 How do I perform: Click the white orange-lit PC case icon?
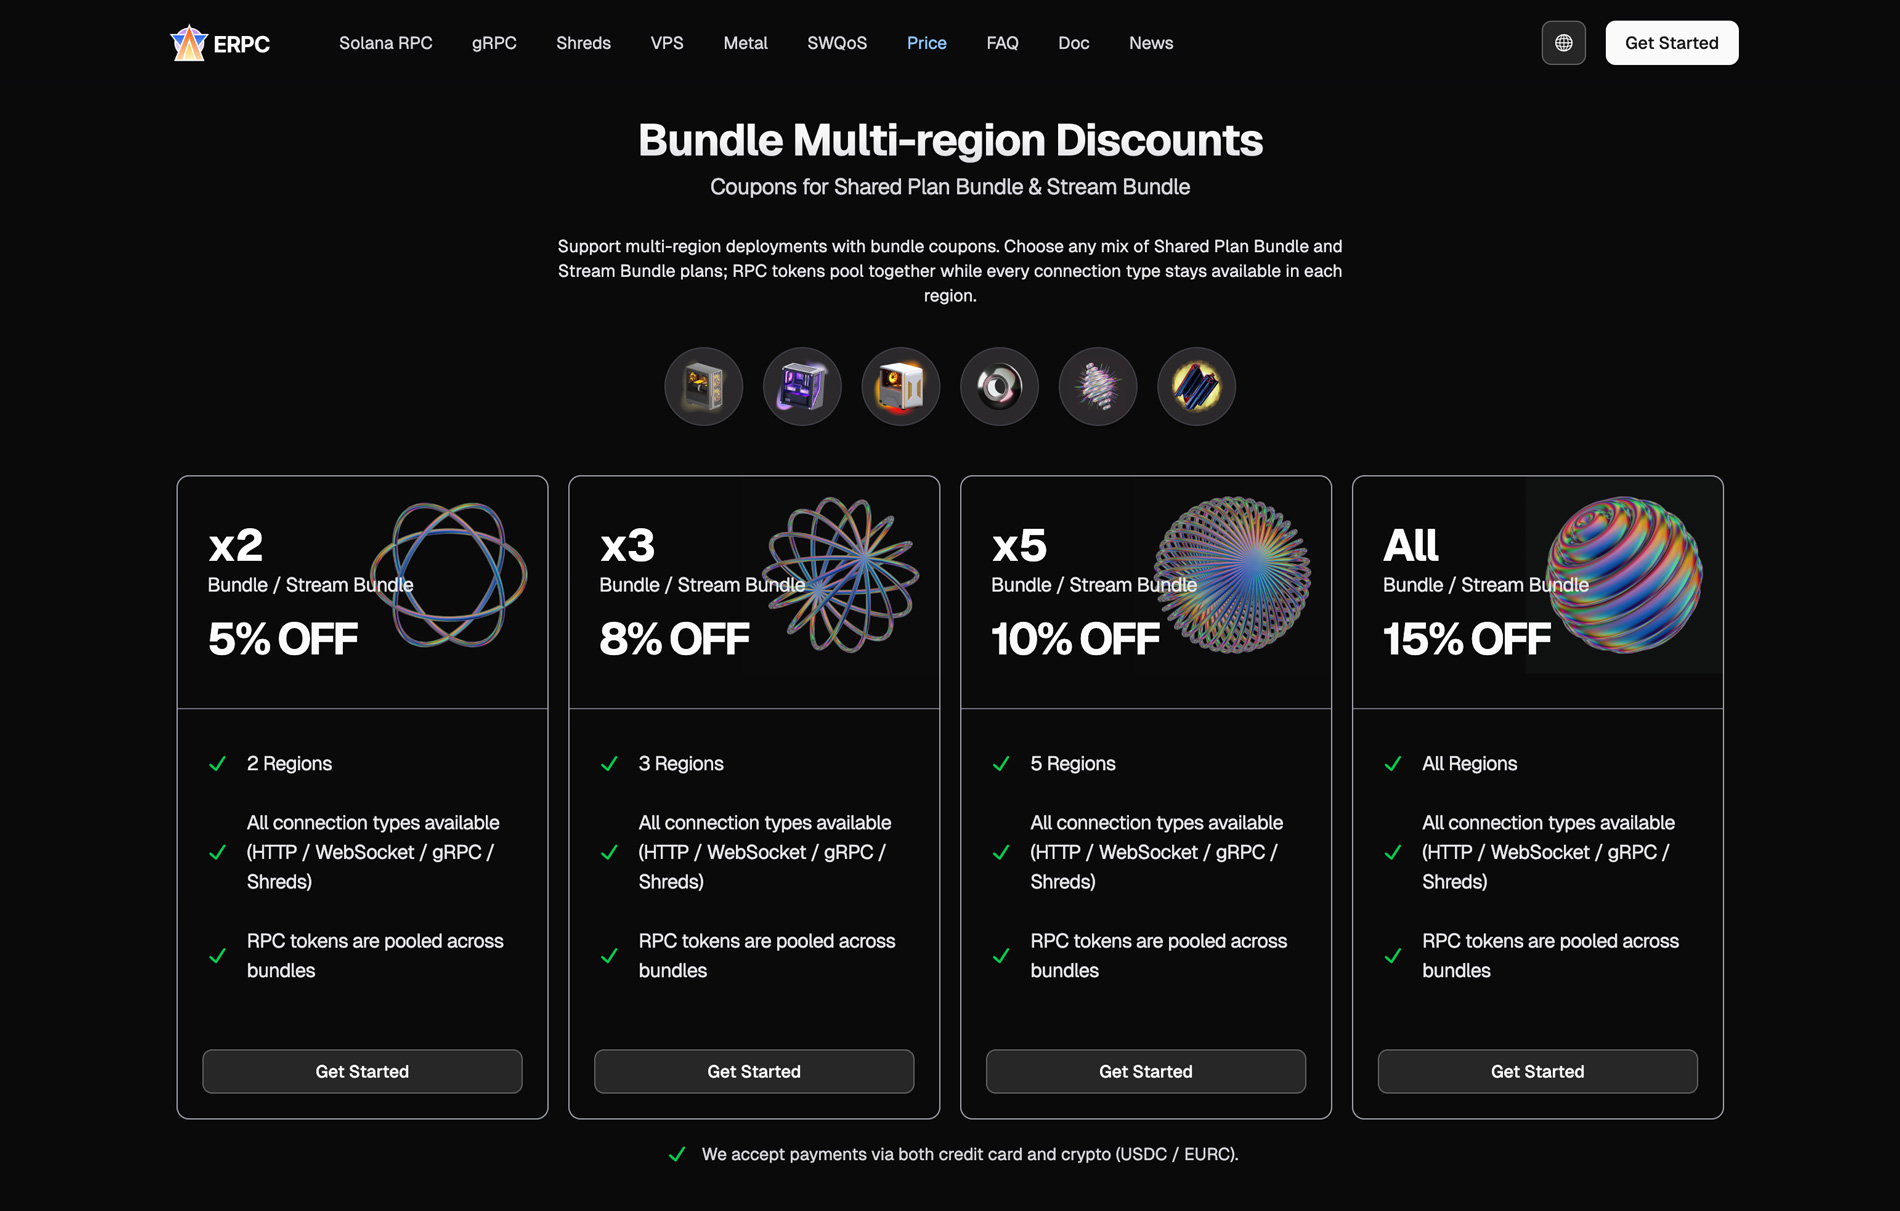click(x=900, y=386)
